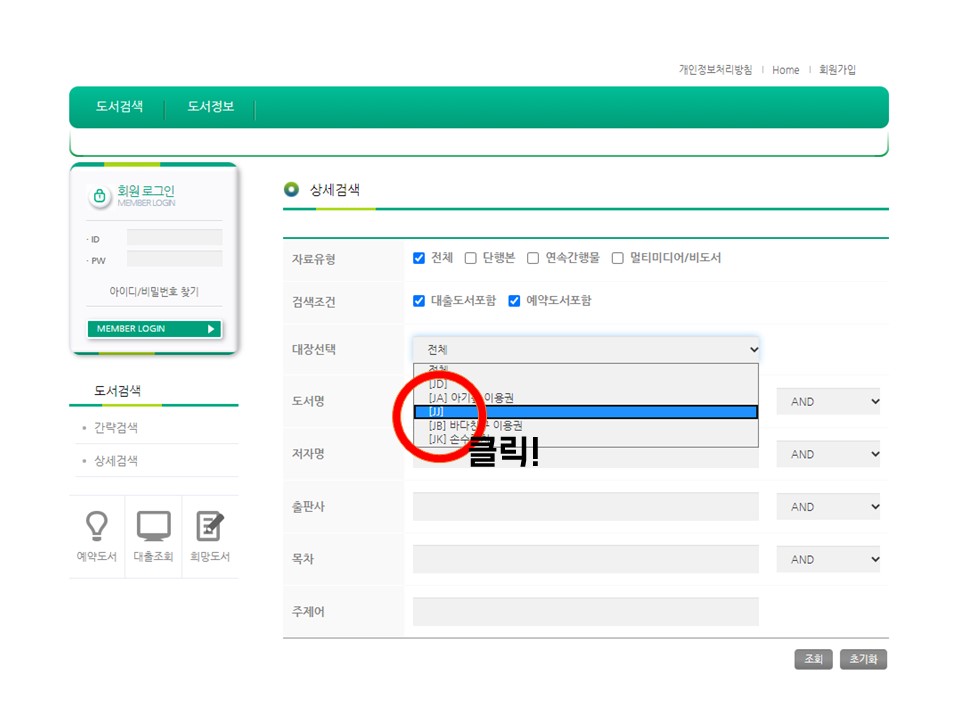Viewport: 960px width, 720px height.
Task: Collapse the 대장선택 dropdown
Action: (x=586, y=350)
